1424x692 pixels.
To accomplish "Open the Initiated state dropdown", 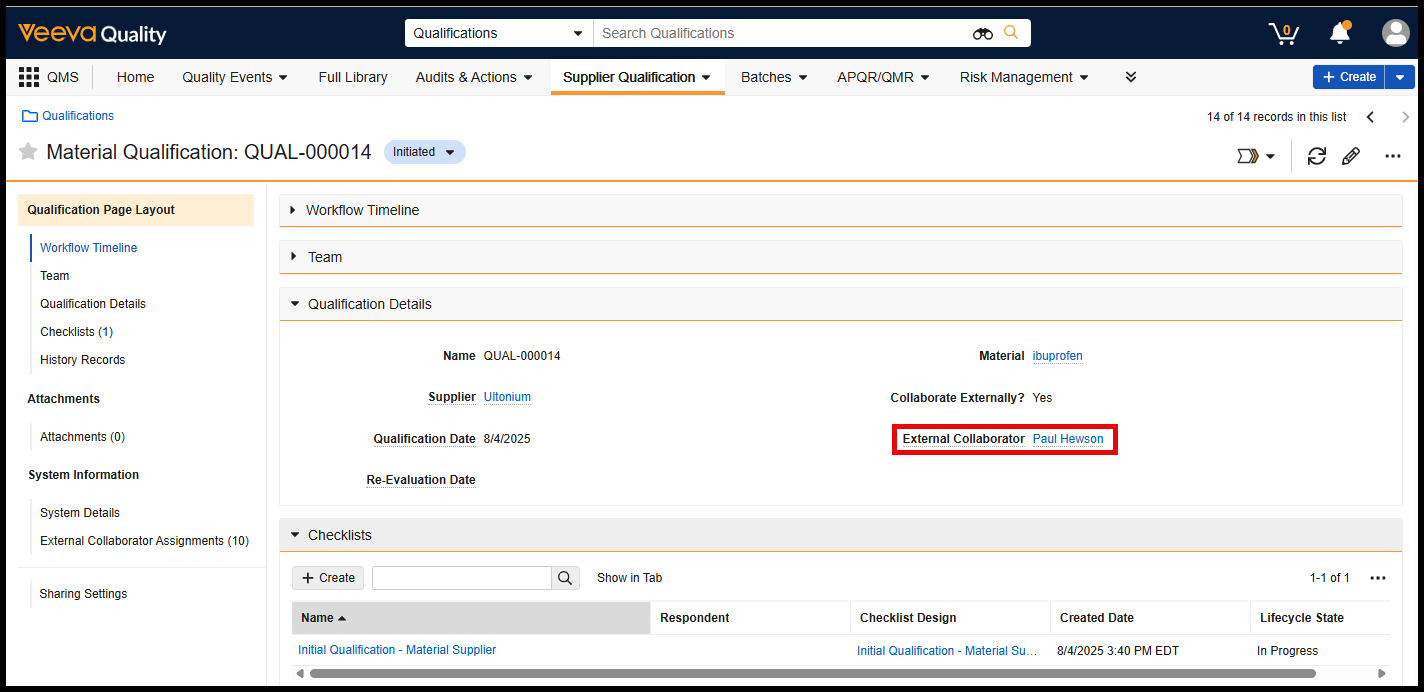I will (425, 152).
